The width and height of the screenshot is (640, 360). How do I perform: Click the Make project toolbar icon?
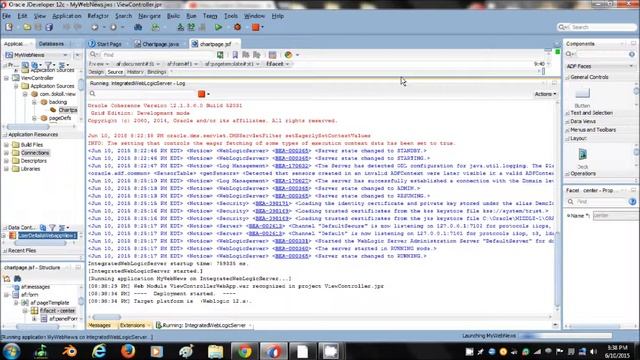180,27
